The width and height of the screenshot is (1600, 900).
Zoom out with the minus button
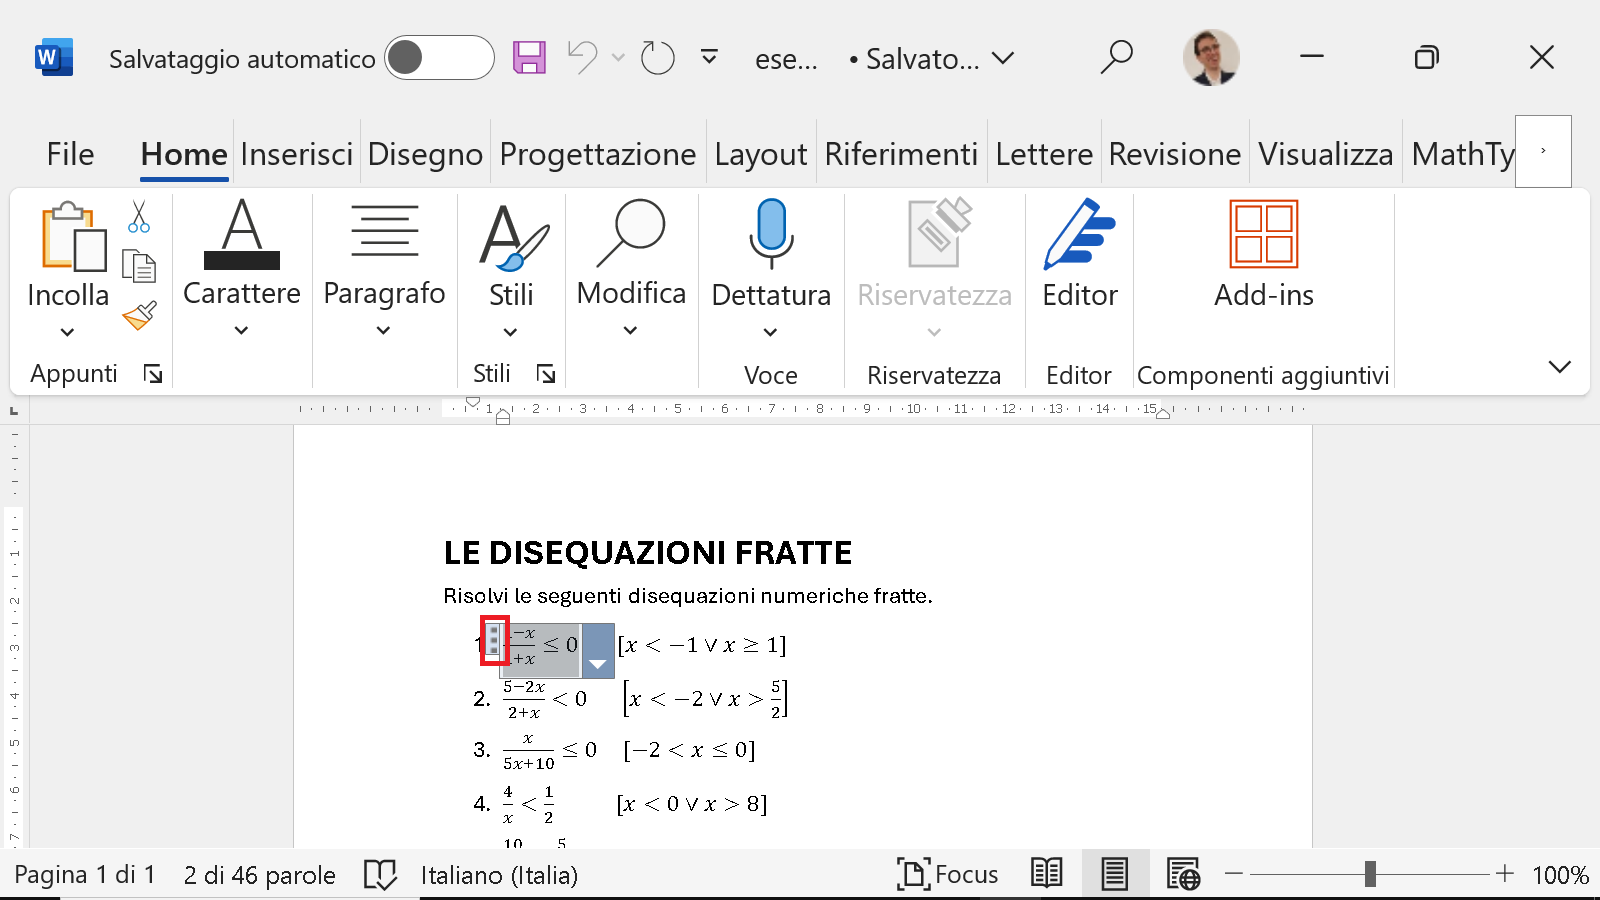click(x=1234, y=874)
